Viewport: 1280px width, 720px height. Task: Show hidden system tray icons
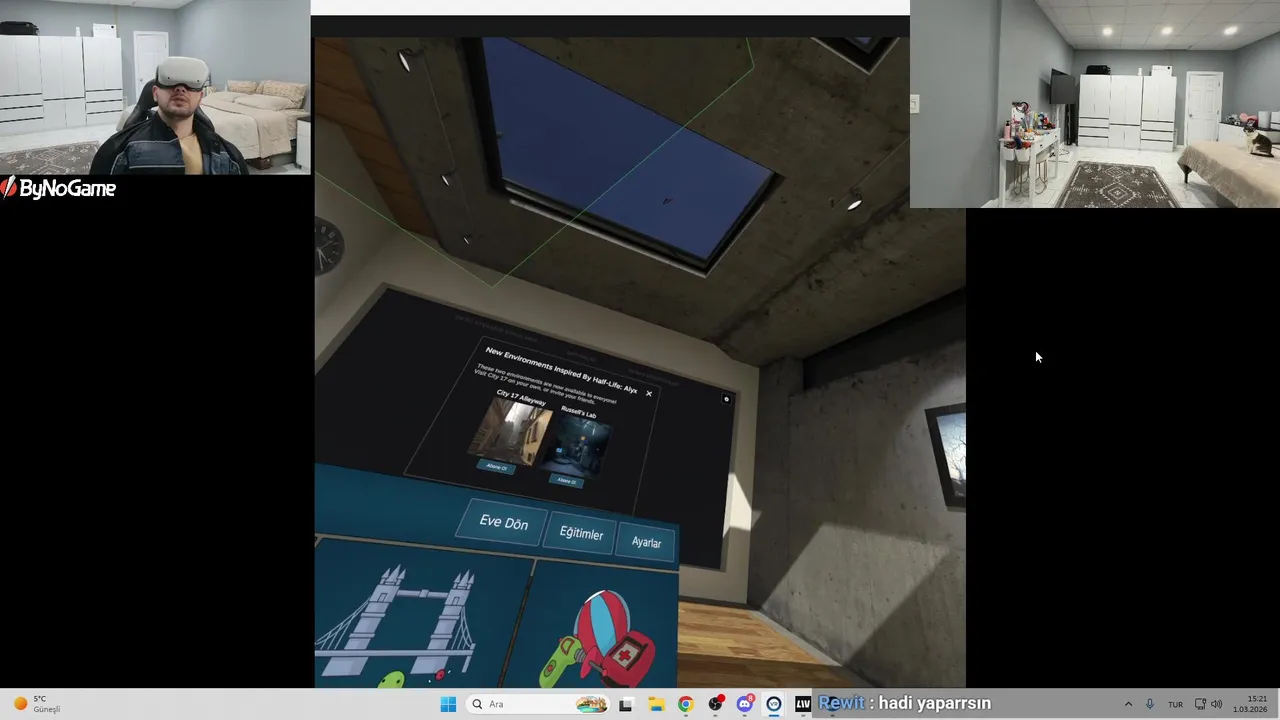[1129, 704]
